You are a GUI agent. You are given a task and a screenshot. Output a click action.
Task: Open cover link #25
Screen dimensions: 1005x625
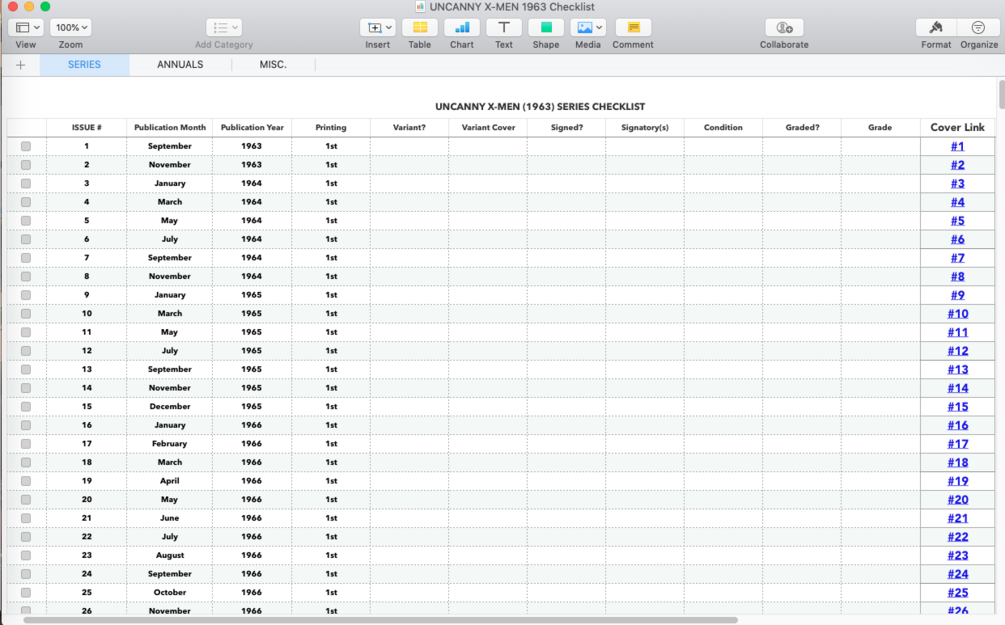958,592
